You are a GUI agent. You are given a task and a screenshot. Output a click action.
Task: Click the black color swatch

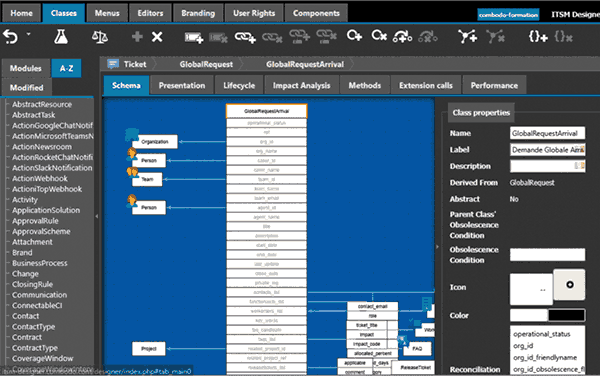(566, 315)
